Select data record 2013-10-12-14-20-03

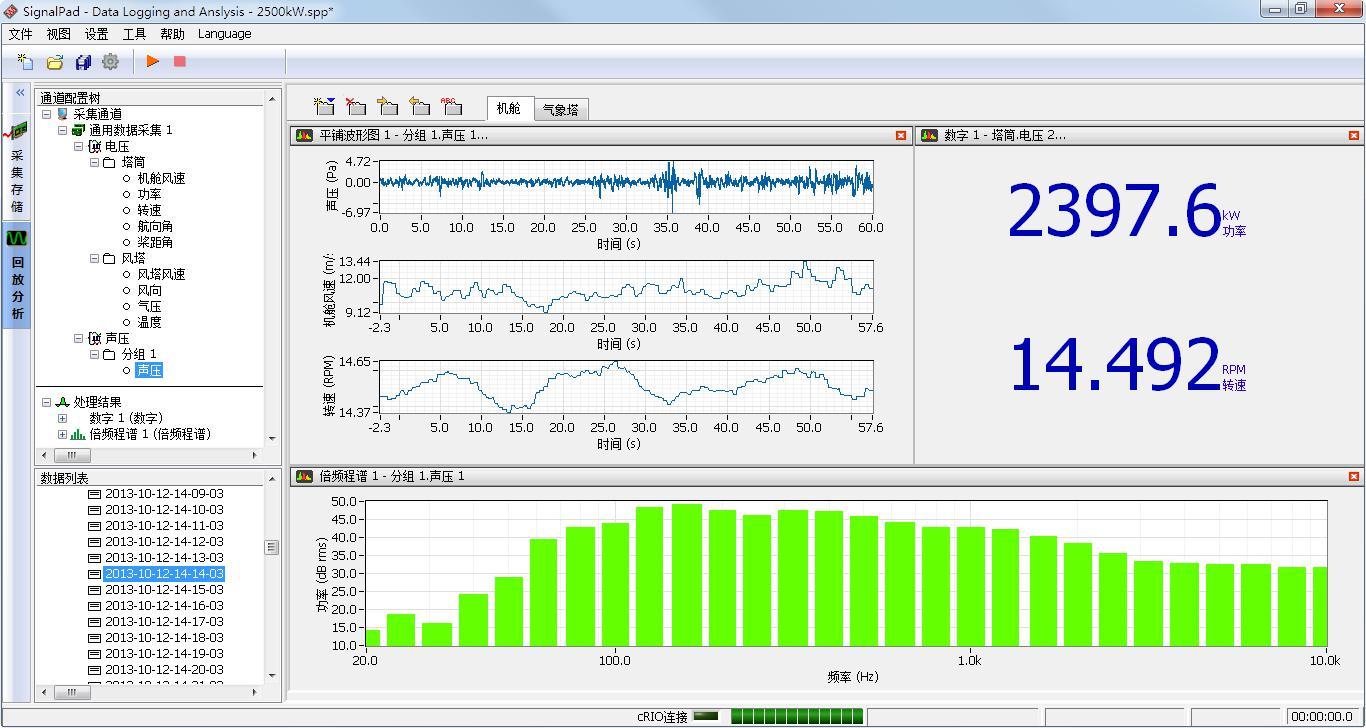point(164,669)
